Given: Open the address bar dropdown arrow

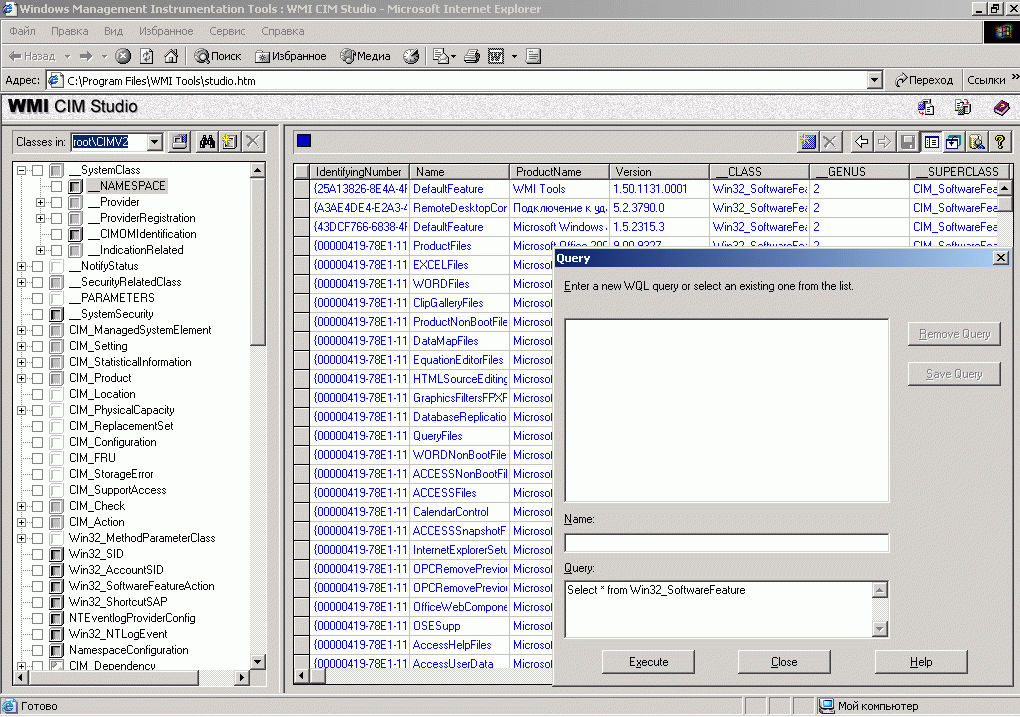Looking at the screenshot, I should click(875, 81).
